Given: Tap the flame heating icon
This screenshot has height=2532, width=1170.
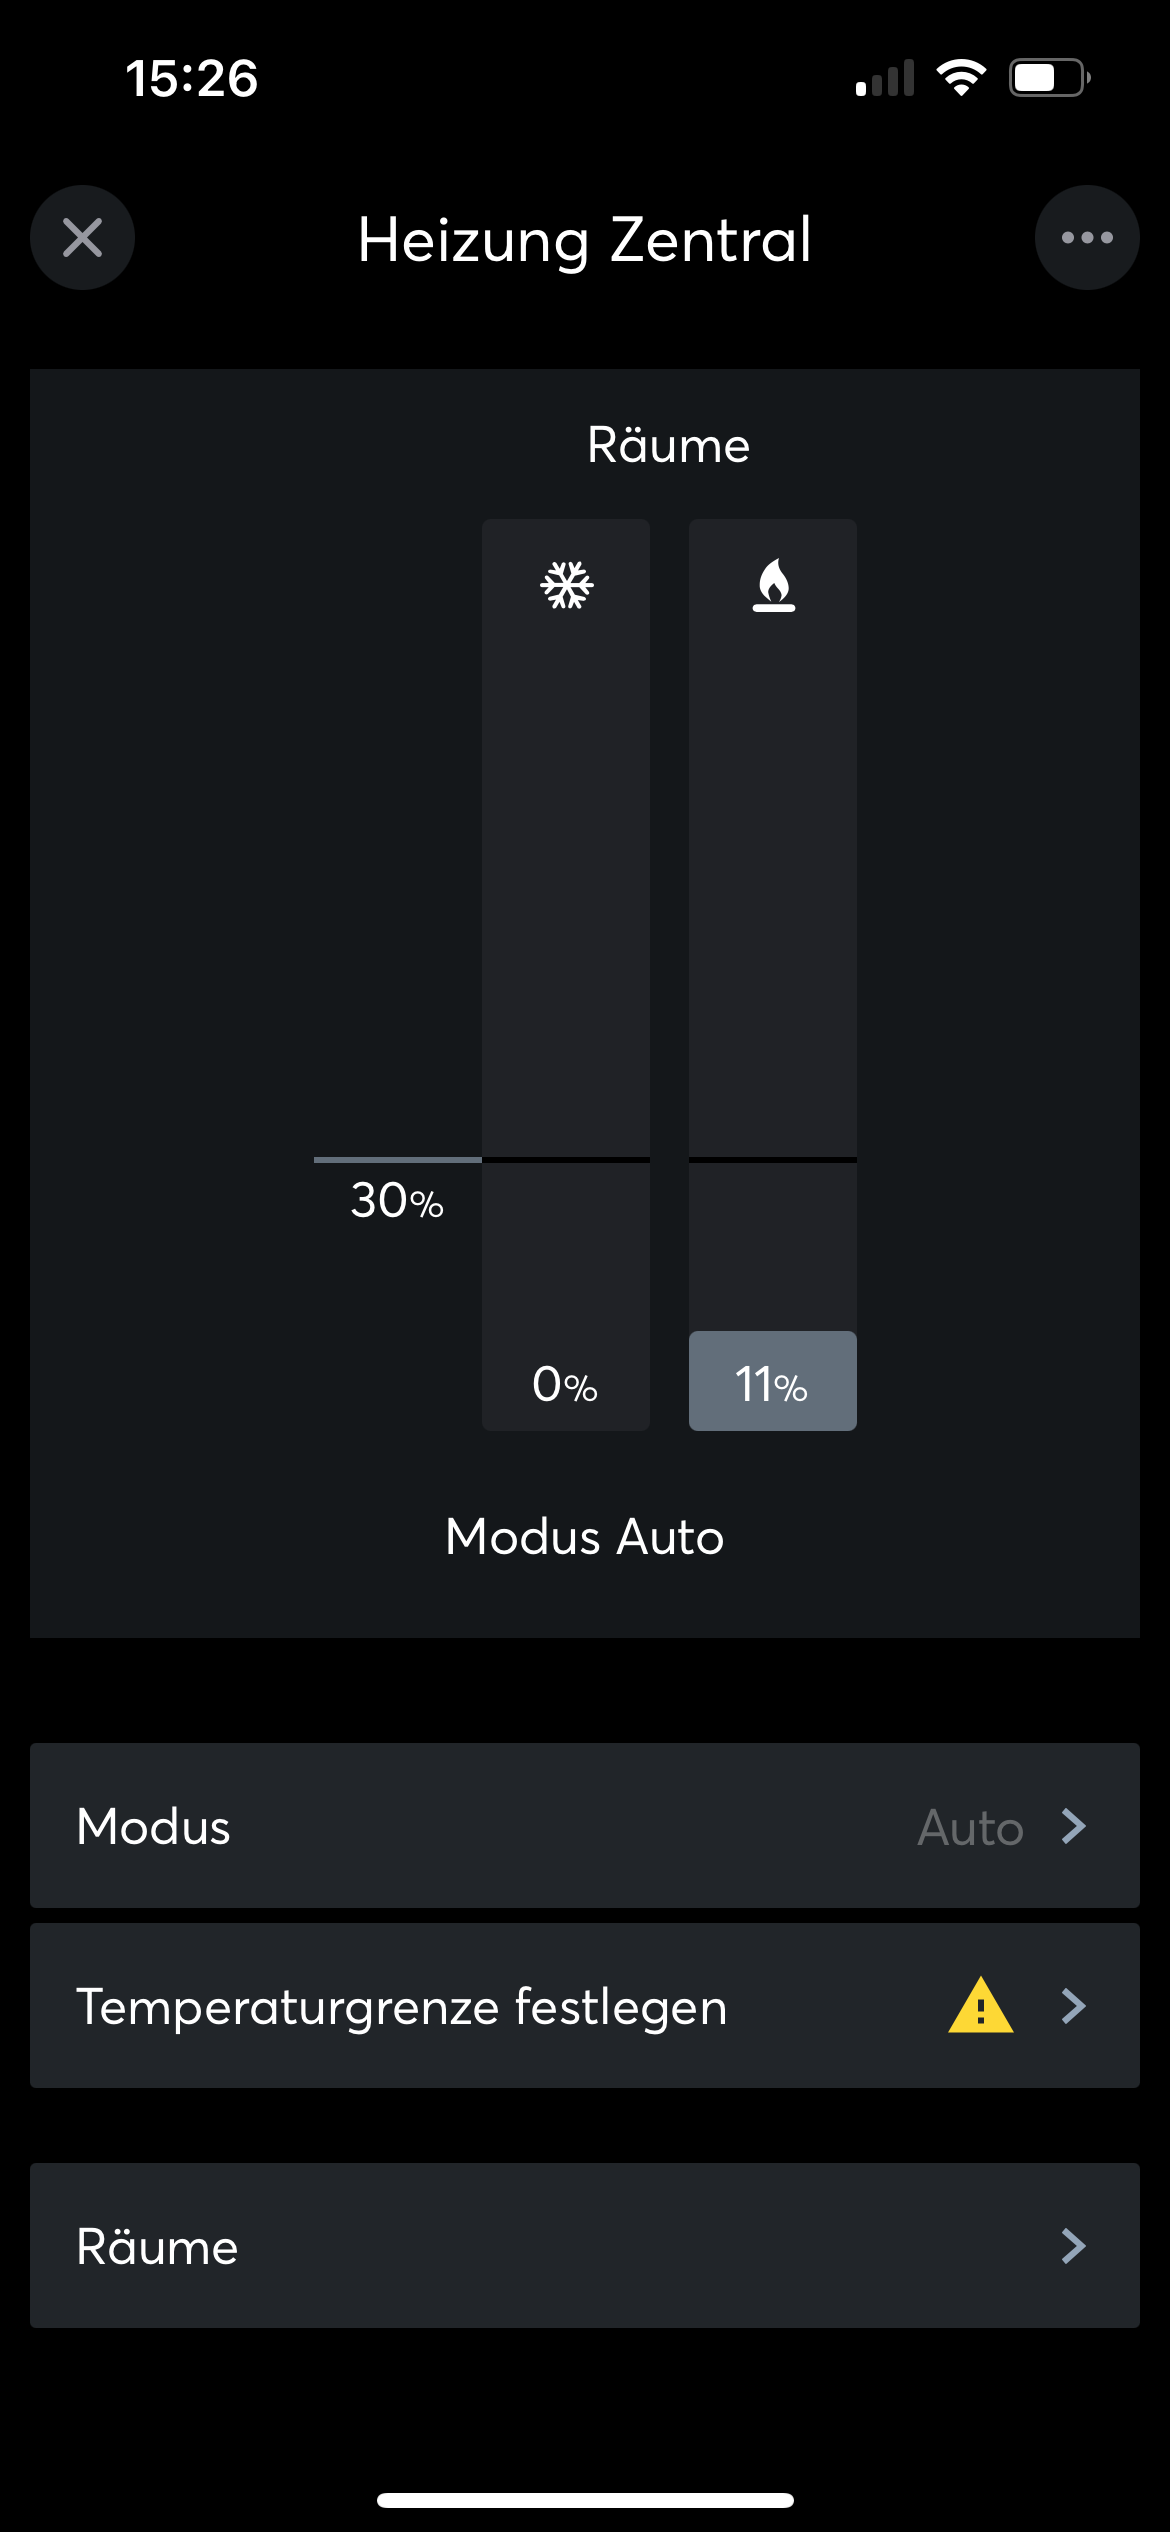Looking at the screenshot, I should pos(773,585).
